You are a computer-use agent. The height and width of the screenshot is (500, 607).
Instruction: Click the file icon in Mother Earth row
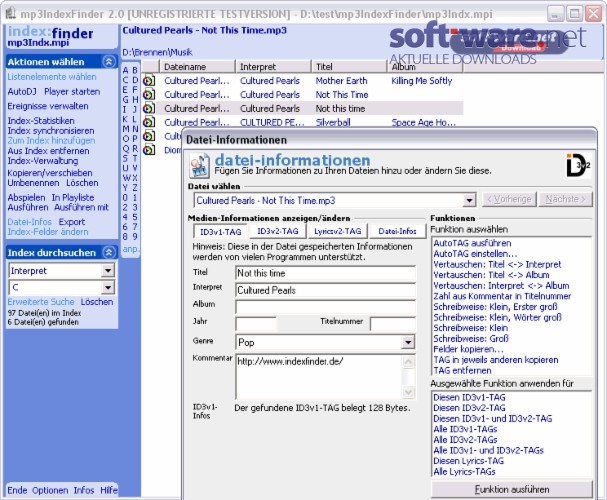tap(149, 81)
